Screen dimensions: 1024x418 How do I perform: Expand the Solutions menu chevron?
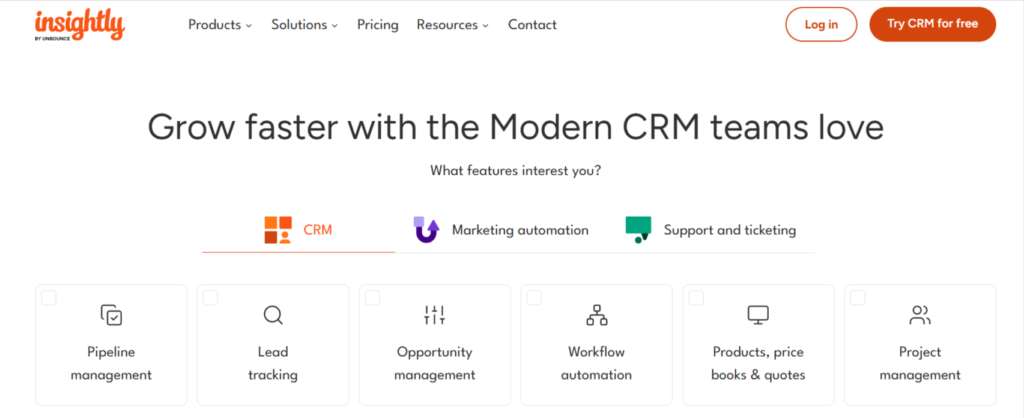pyautogui.click(x=334, y=26)
